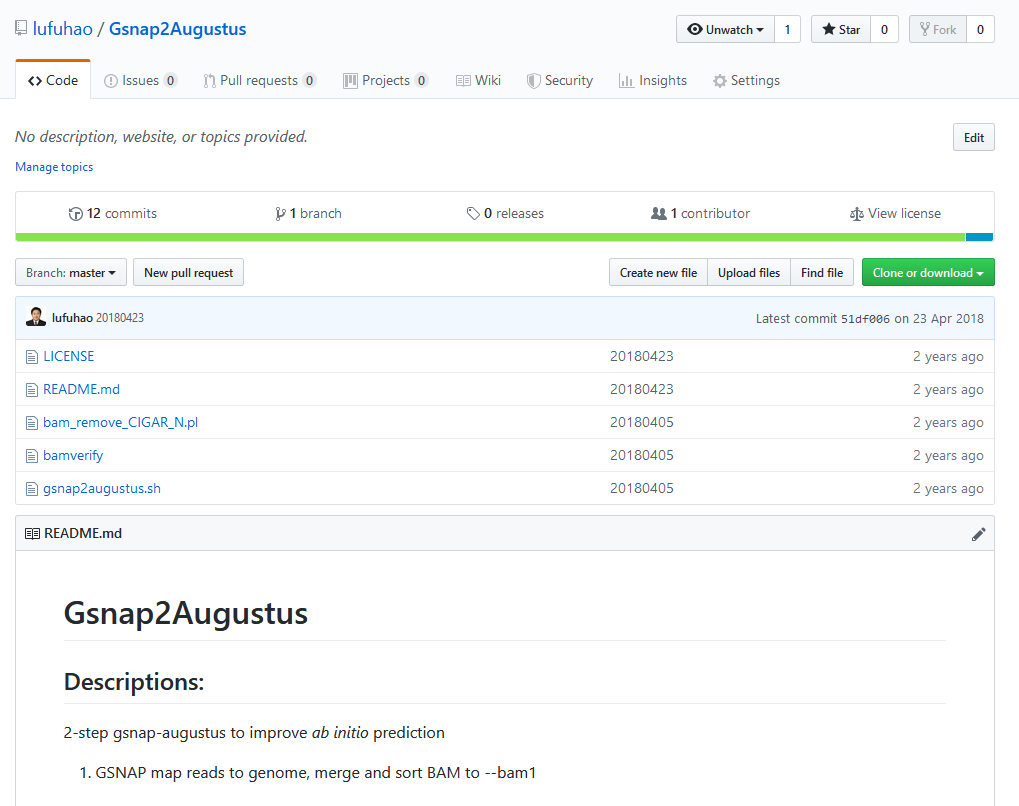
Task: Star the Gsnap2Augustus repository
Action: pos(841,29)
